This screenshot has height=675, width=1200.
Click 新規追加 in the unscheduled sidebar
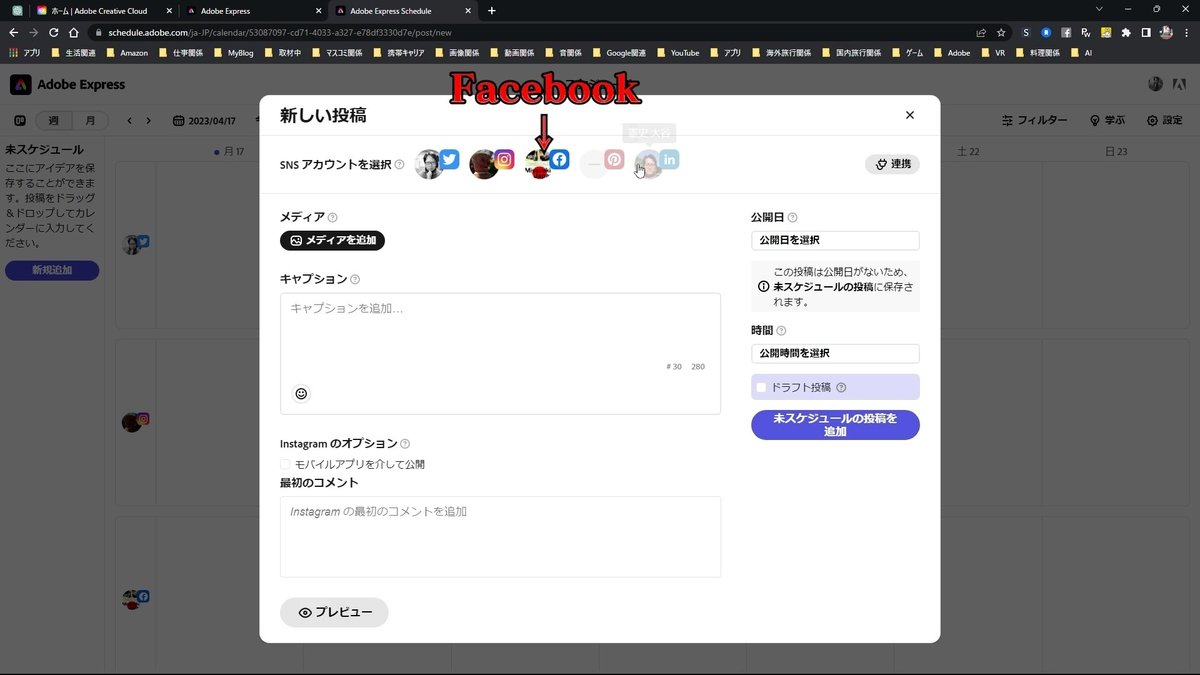click(x=52, y=270)
